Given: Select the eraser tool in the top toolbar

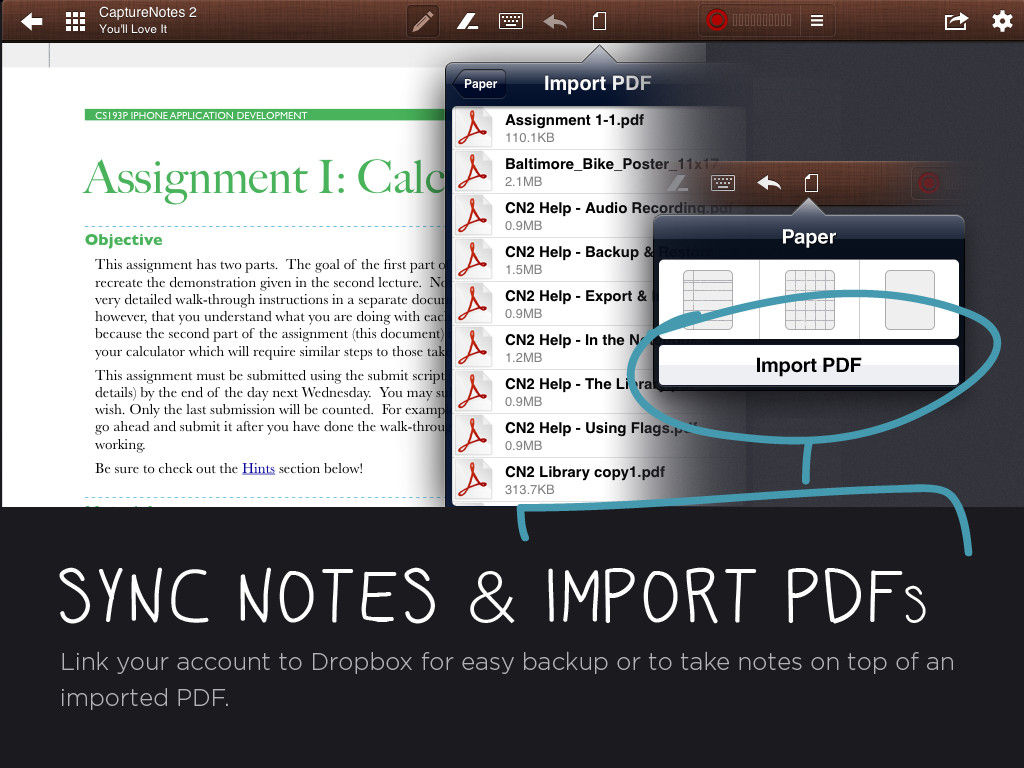Looking at the screenshot, I should tap(467, 22).
